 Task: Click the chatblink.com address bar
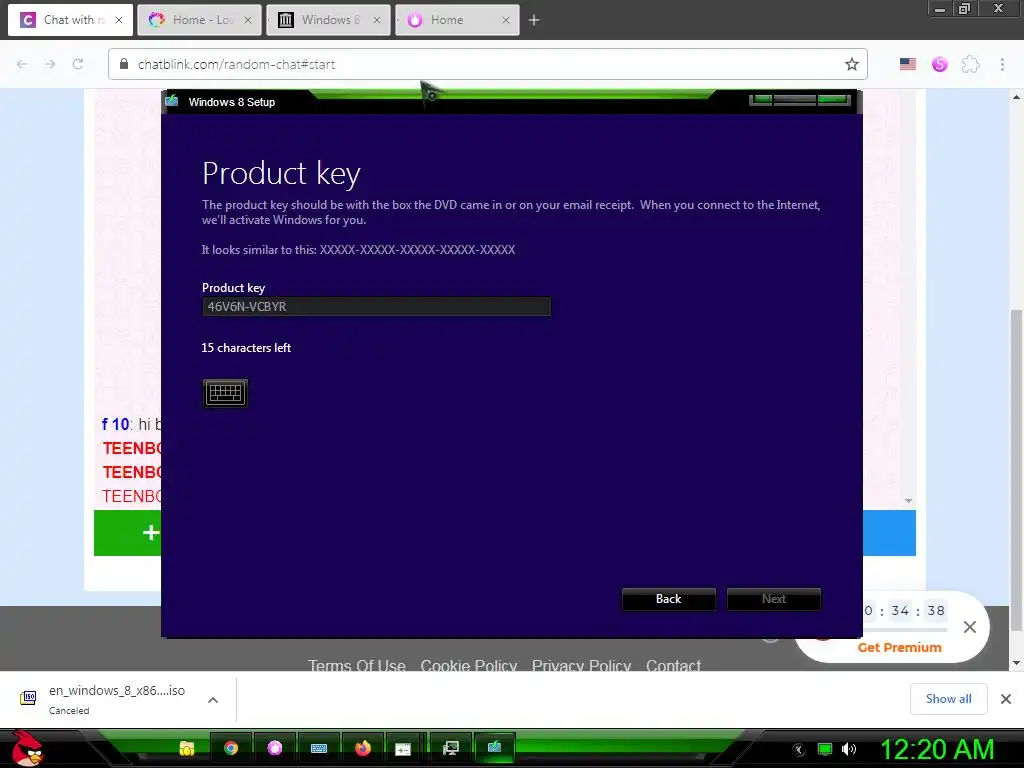coord(487,64)
